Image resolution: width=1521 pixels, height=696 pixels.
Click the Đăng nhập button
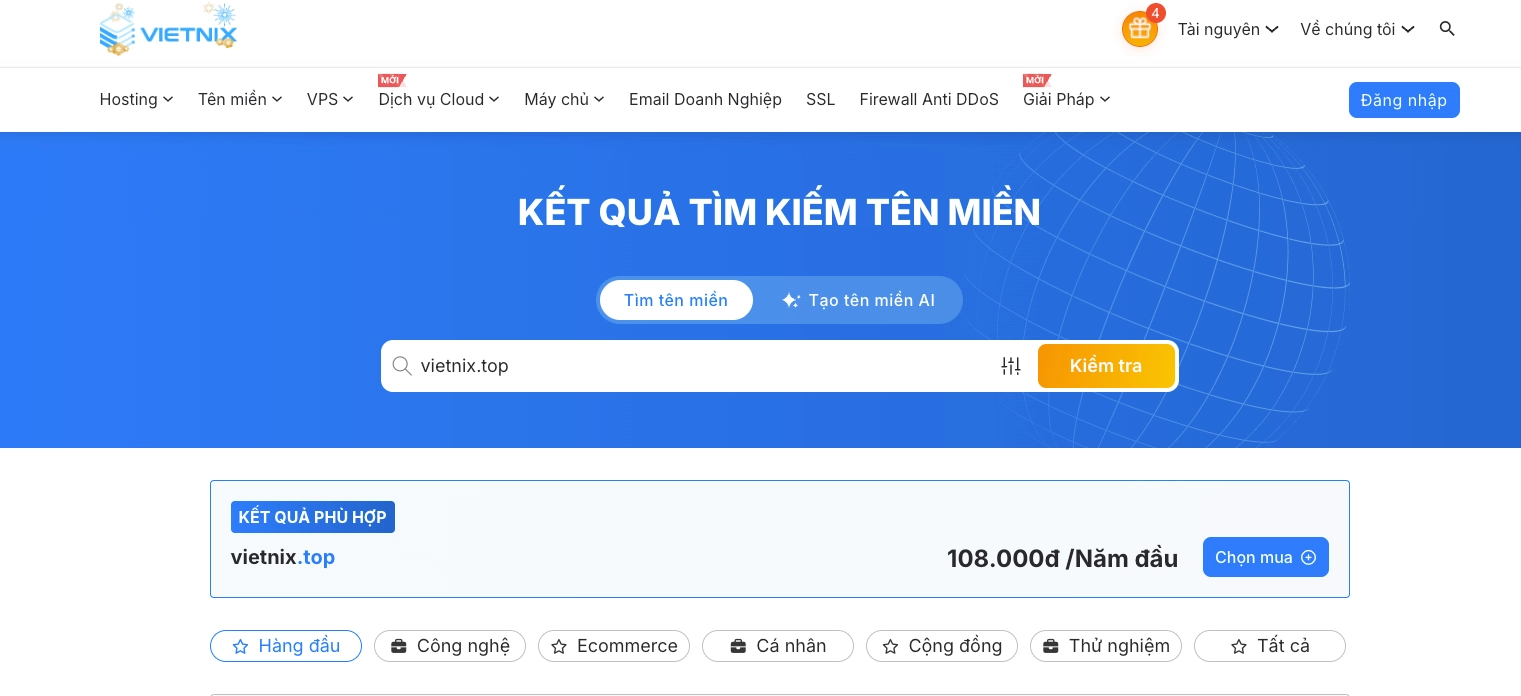pos(1404,100)
